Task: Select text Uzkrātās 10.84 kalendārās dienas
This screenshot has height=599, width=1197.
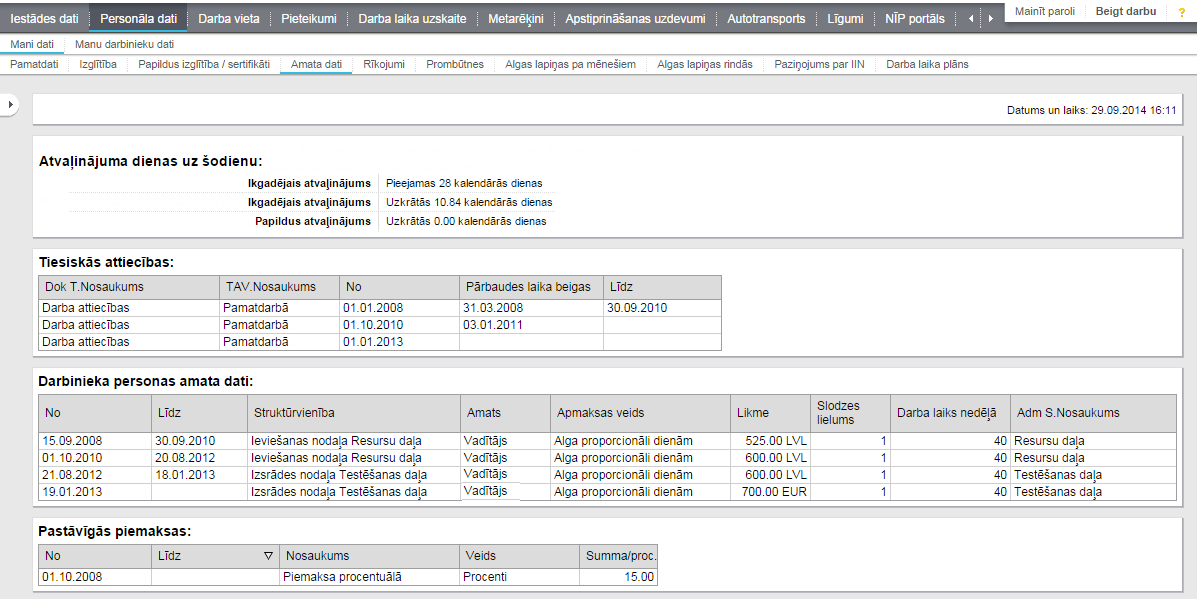Action: click(x=469, y=202)
